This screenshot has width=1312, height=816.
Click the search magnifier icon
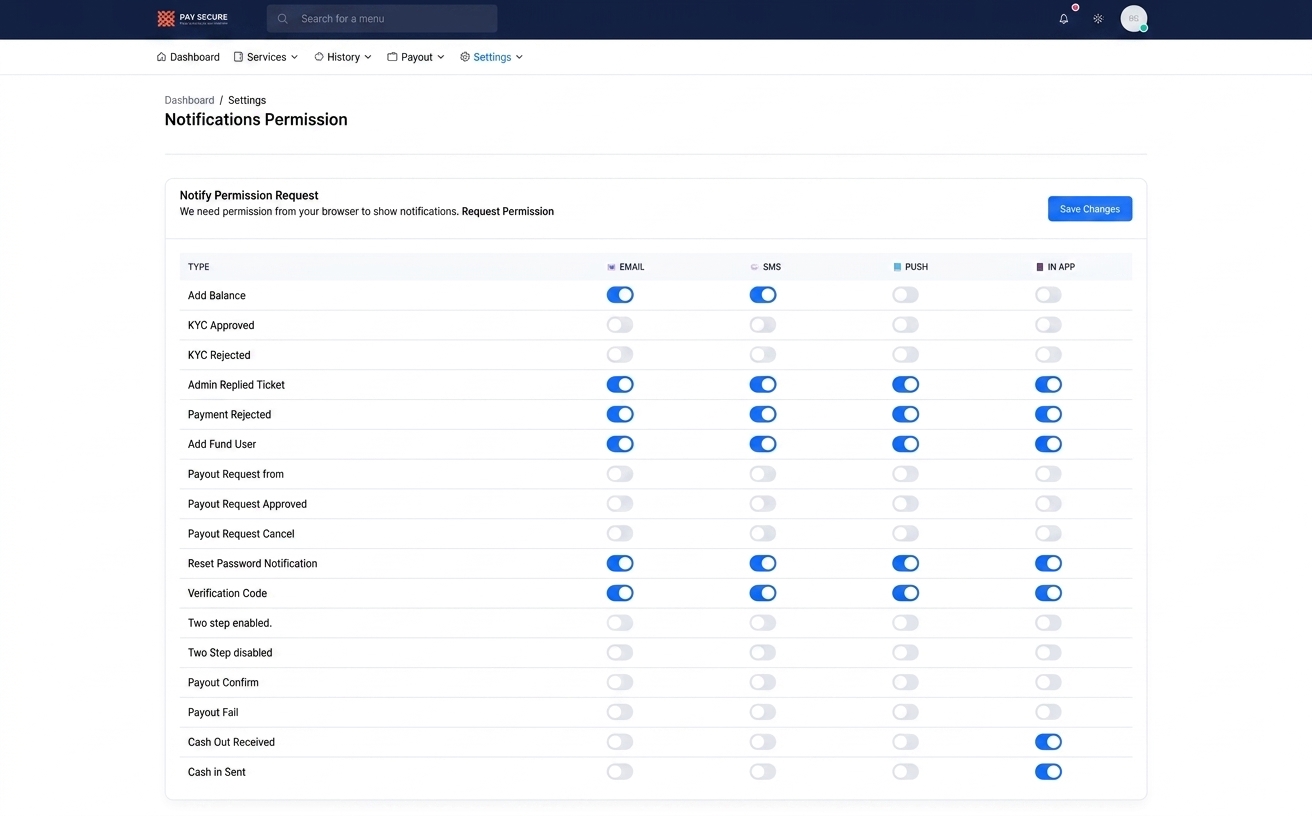[x=283, y=19]
